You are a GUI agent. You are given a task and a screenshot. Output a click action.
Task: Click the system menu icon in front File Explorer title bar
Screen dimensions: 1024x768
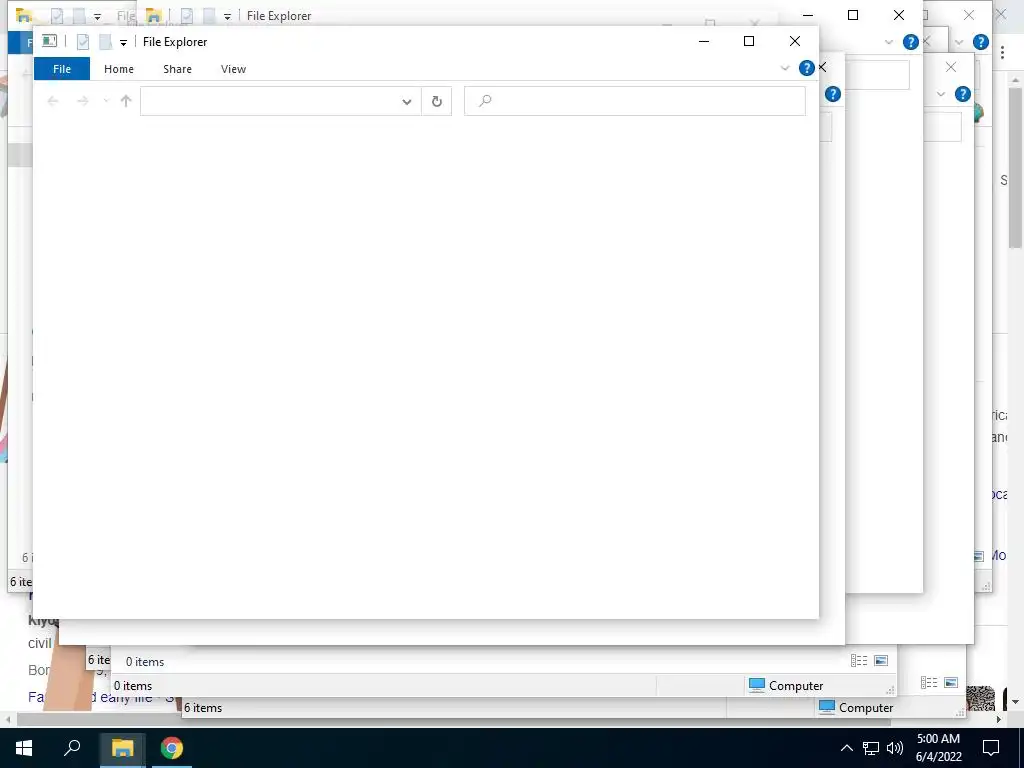click(49, 41)
